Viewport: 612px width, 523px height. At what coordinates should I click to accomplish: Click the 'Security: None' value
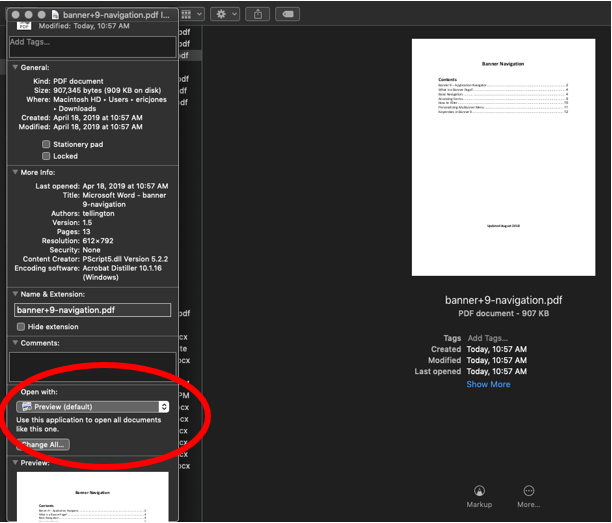coord(91,250)
